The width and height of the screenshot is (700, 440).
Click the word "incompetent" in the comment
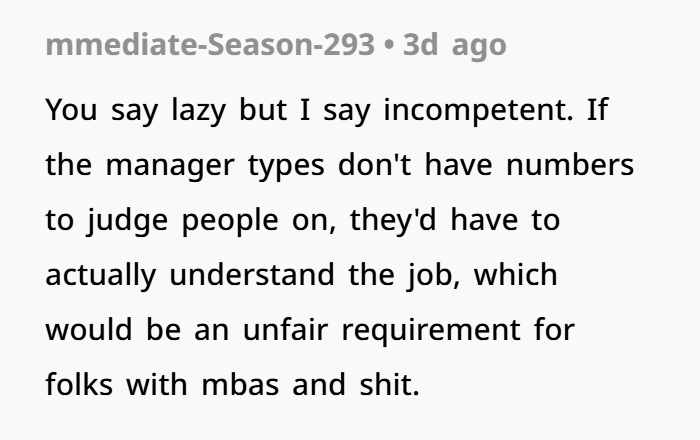[x=478, y=110]
